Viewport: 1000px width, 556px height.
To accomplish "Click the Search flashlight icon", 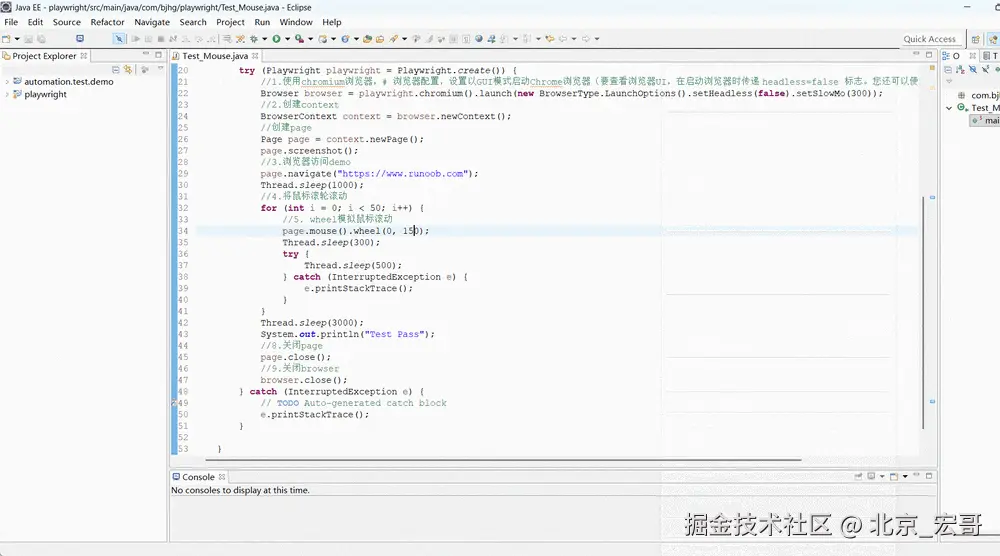I will [393, 39].
